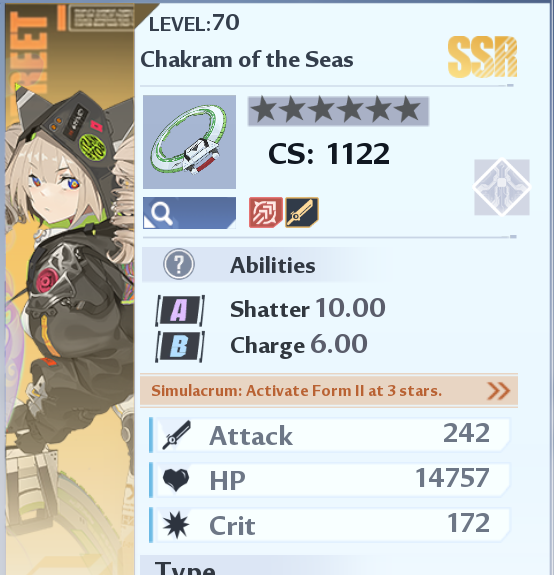Screen dimensions: 554x575
Task: Click the Attack sword icon
Action: 176,435
